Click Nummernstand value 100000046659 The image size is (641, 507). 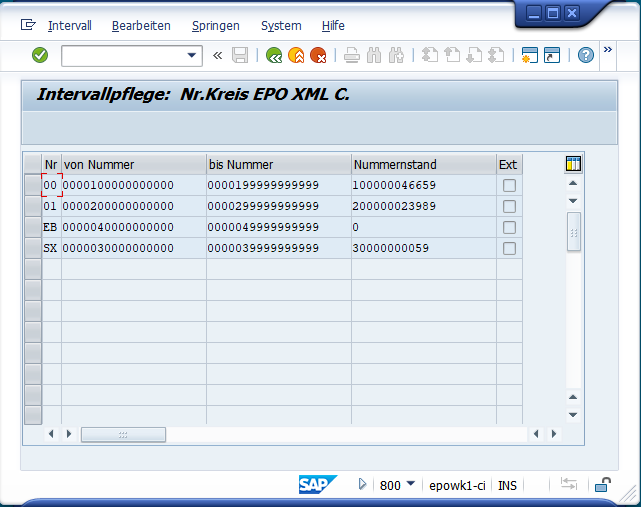(x=394, y=185)
